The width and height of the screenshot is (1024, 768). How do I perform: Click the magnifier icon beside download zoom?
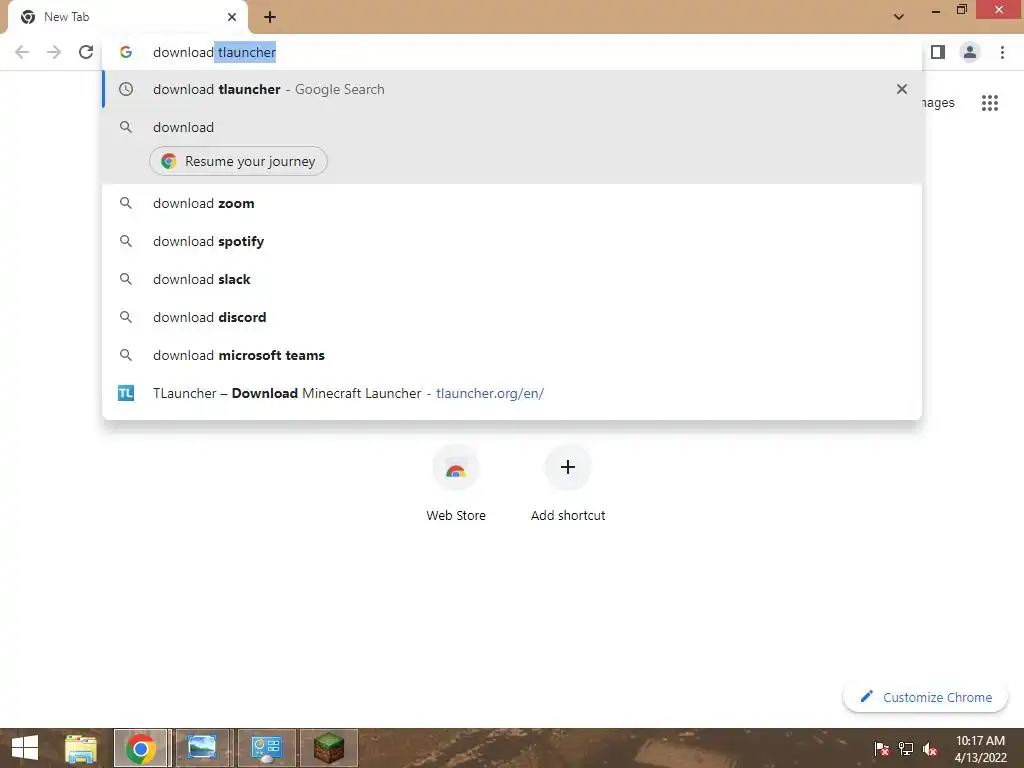click(x=126, y=203)
